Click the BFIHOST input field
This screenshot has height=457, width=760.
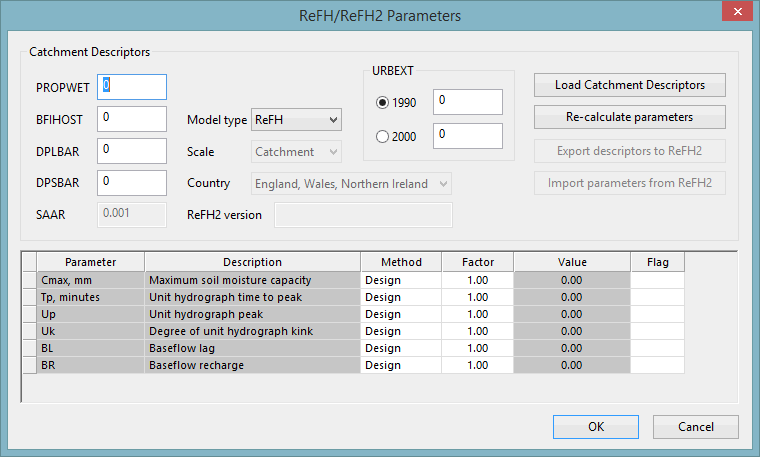point(132,119)
